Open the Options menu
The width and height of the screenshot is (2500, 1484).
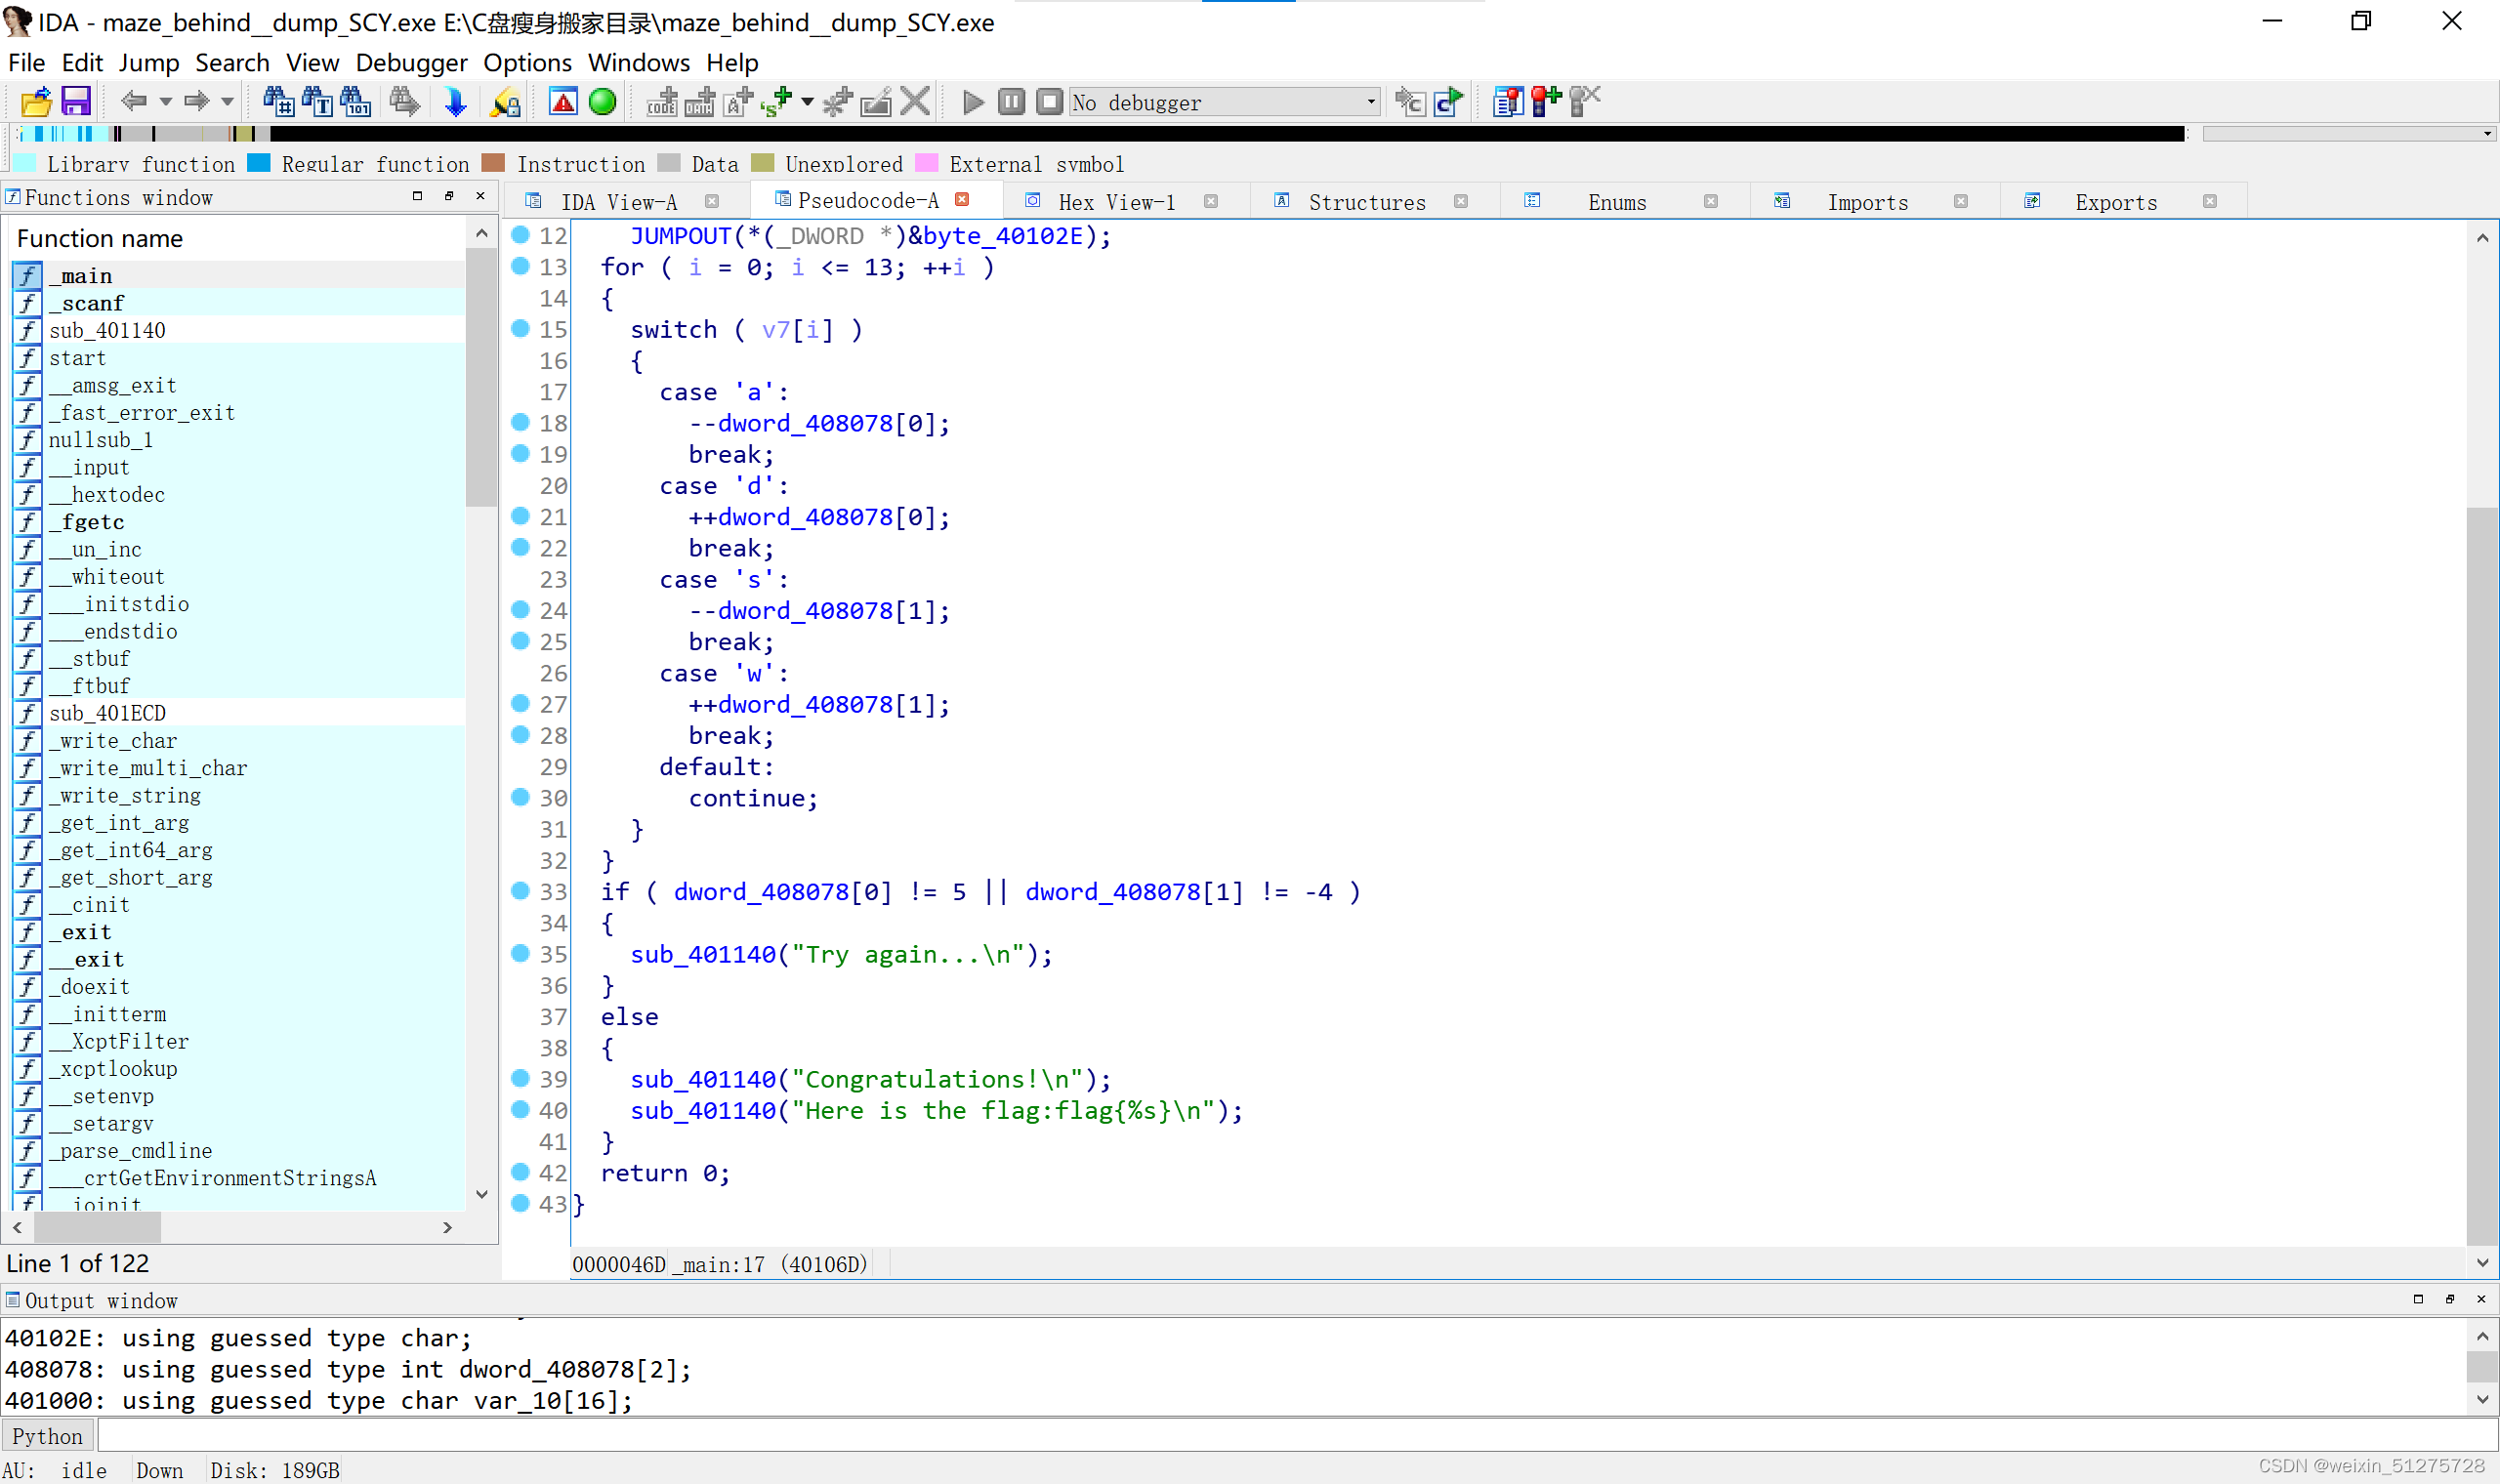tap(527, 62)
